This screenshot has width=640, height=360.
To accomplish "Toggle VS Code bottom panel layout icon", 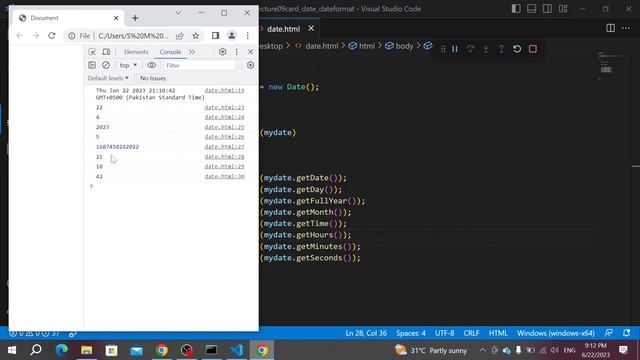I will pyautogui.click(x=531, y=9).
